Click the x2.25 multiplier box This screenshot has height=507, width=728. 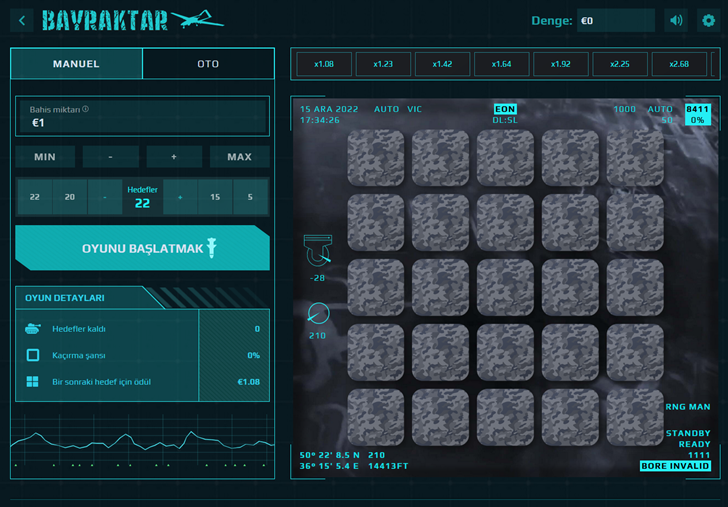[620, 64]
